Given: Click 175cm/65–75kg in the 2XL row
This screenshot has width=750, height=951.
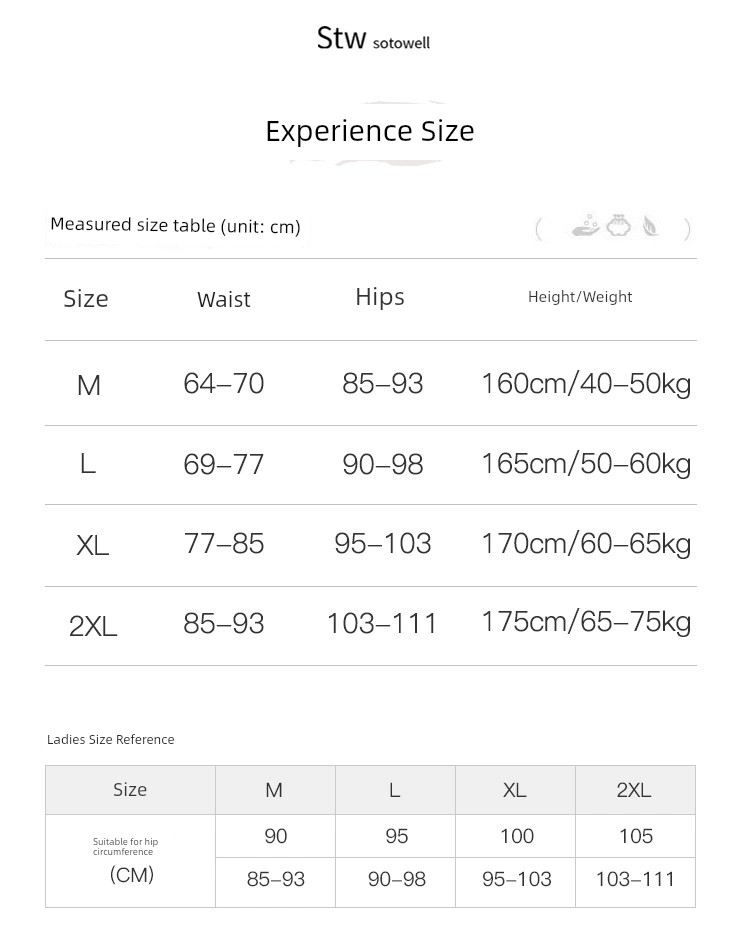Looking at the screenshot, I should (x=586, y=622).
